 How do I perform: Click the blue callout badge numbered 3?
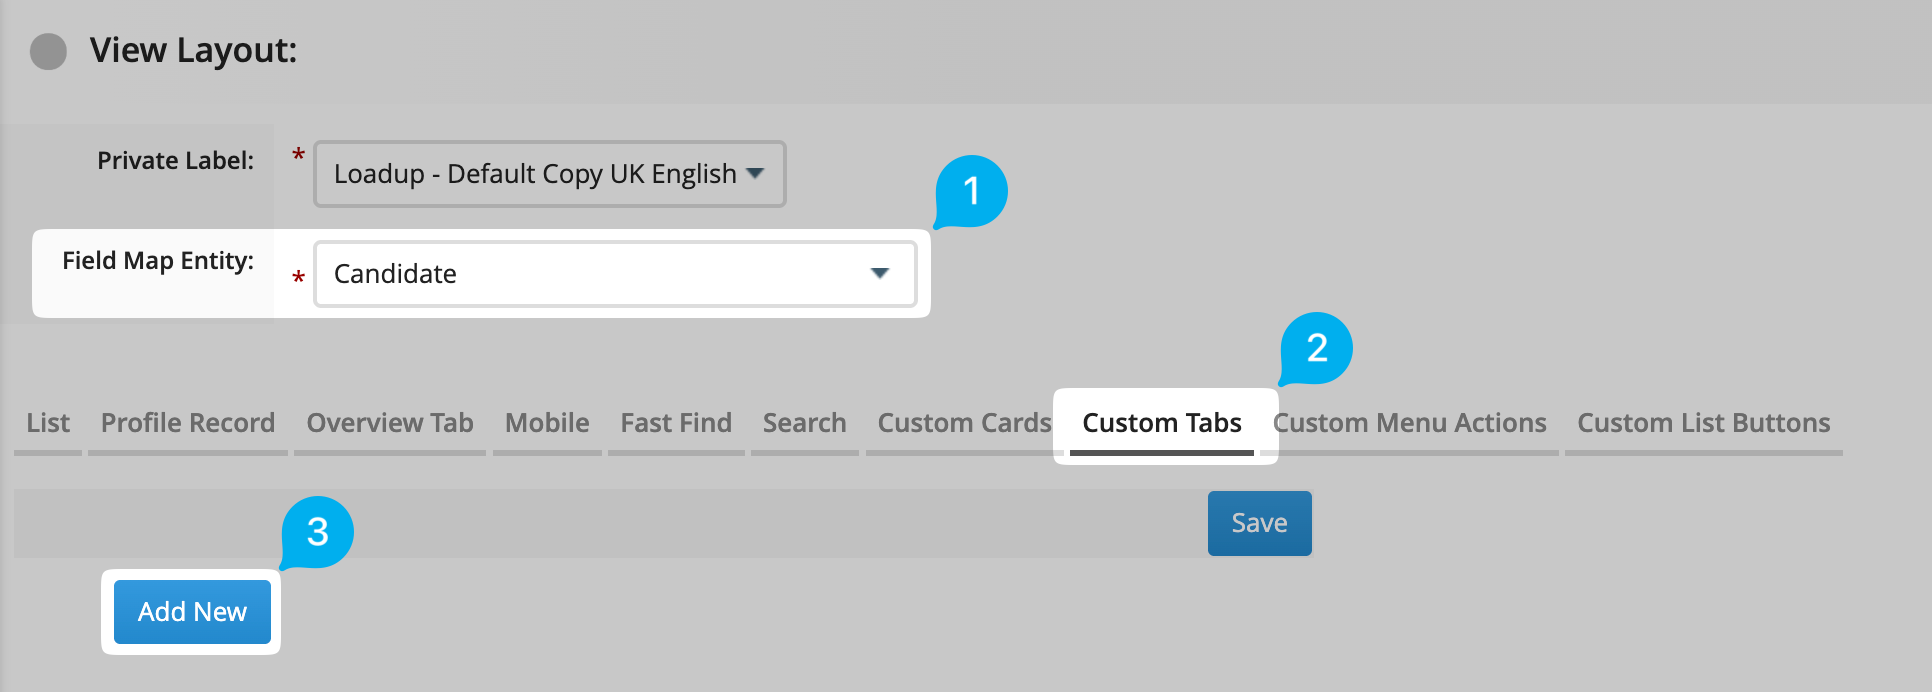click(x=317, y=532)
